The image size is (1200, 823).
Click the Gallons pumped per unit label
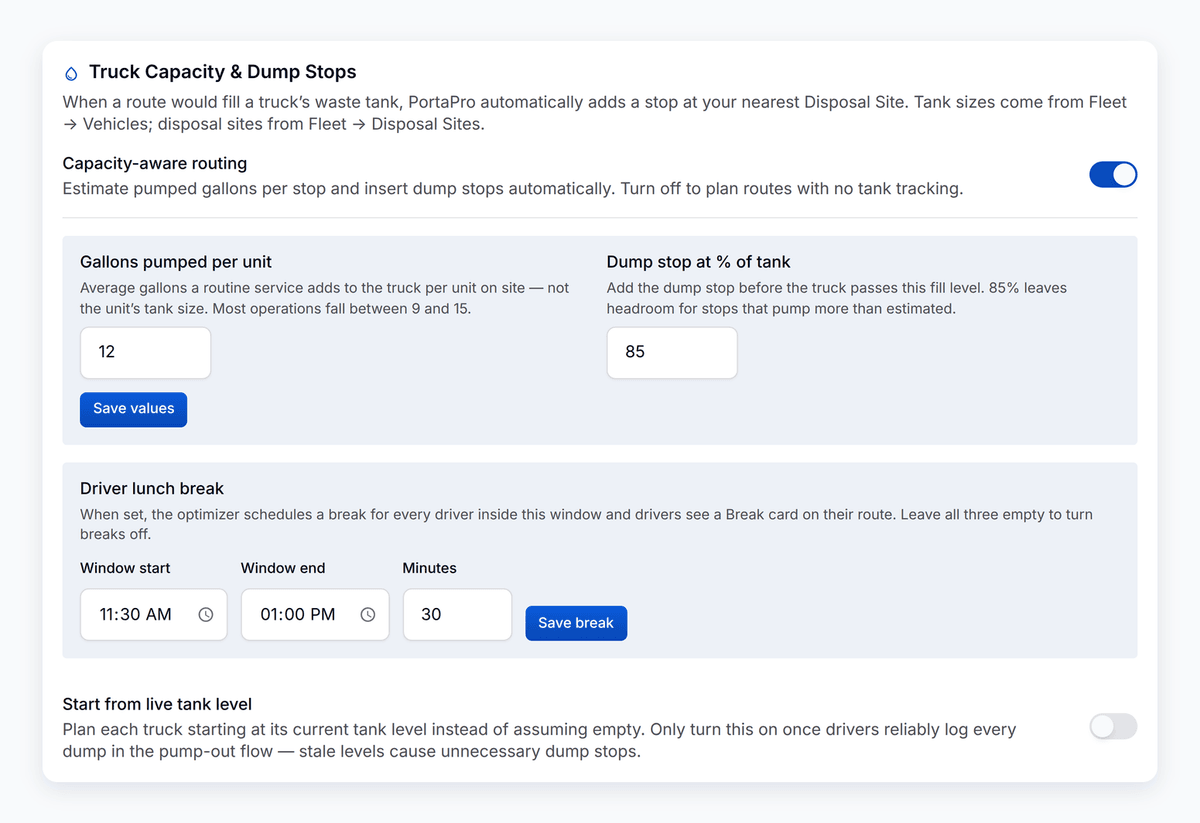176,262
